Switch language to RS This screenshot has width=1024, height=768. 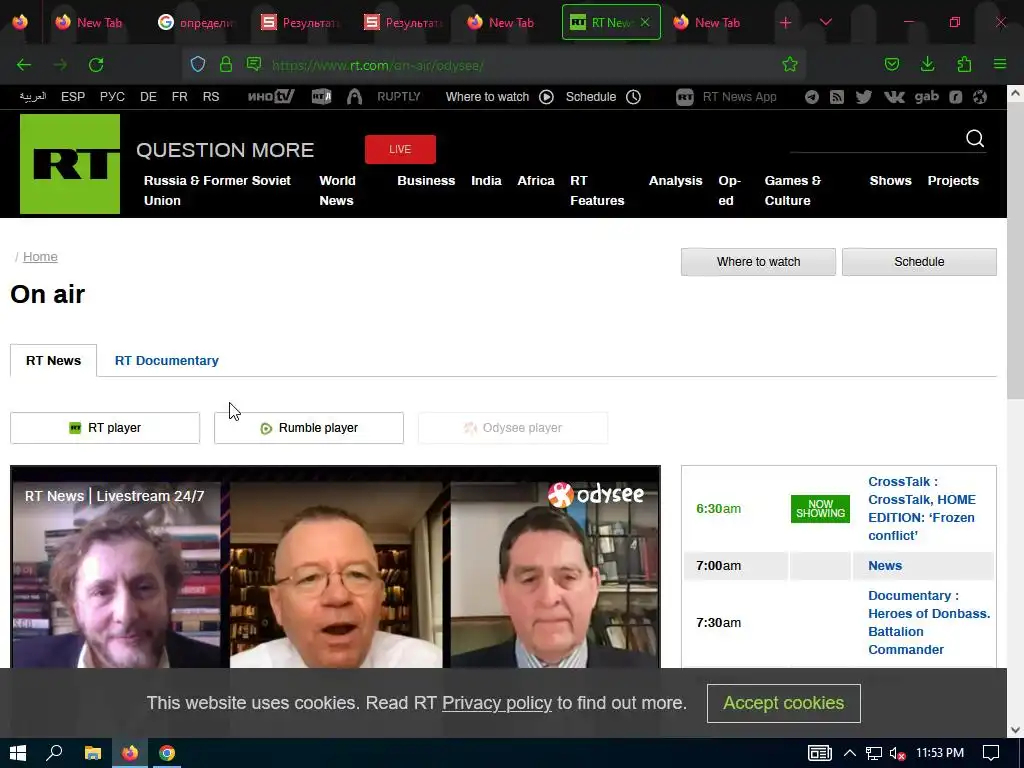211,97
